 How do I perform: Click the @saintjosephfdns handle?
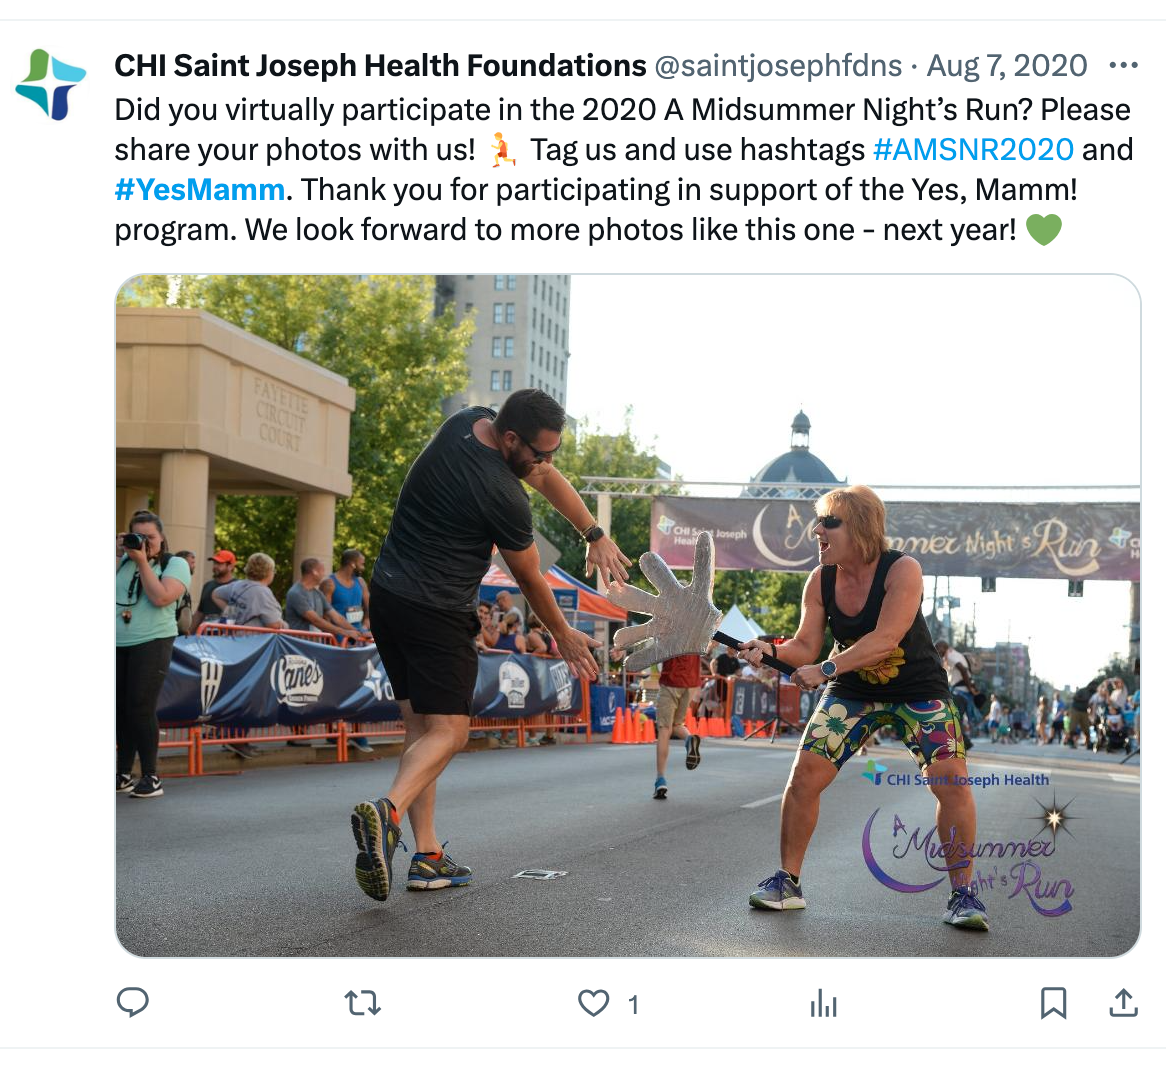click(x=778, y=65)
